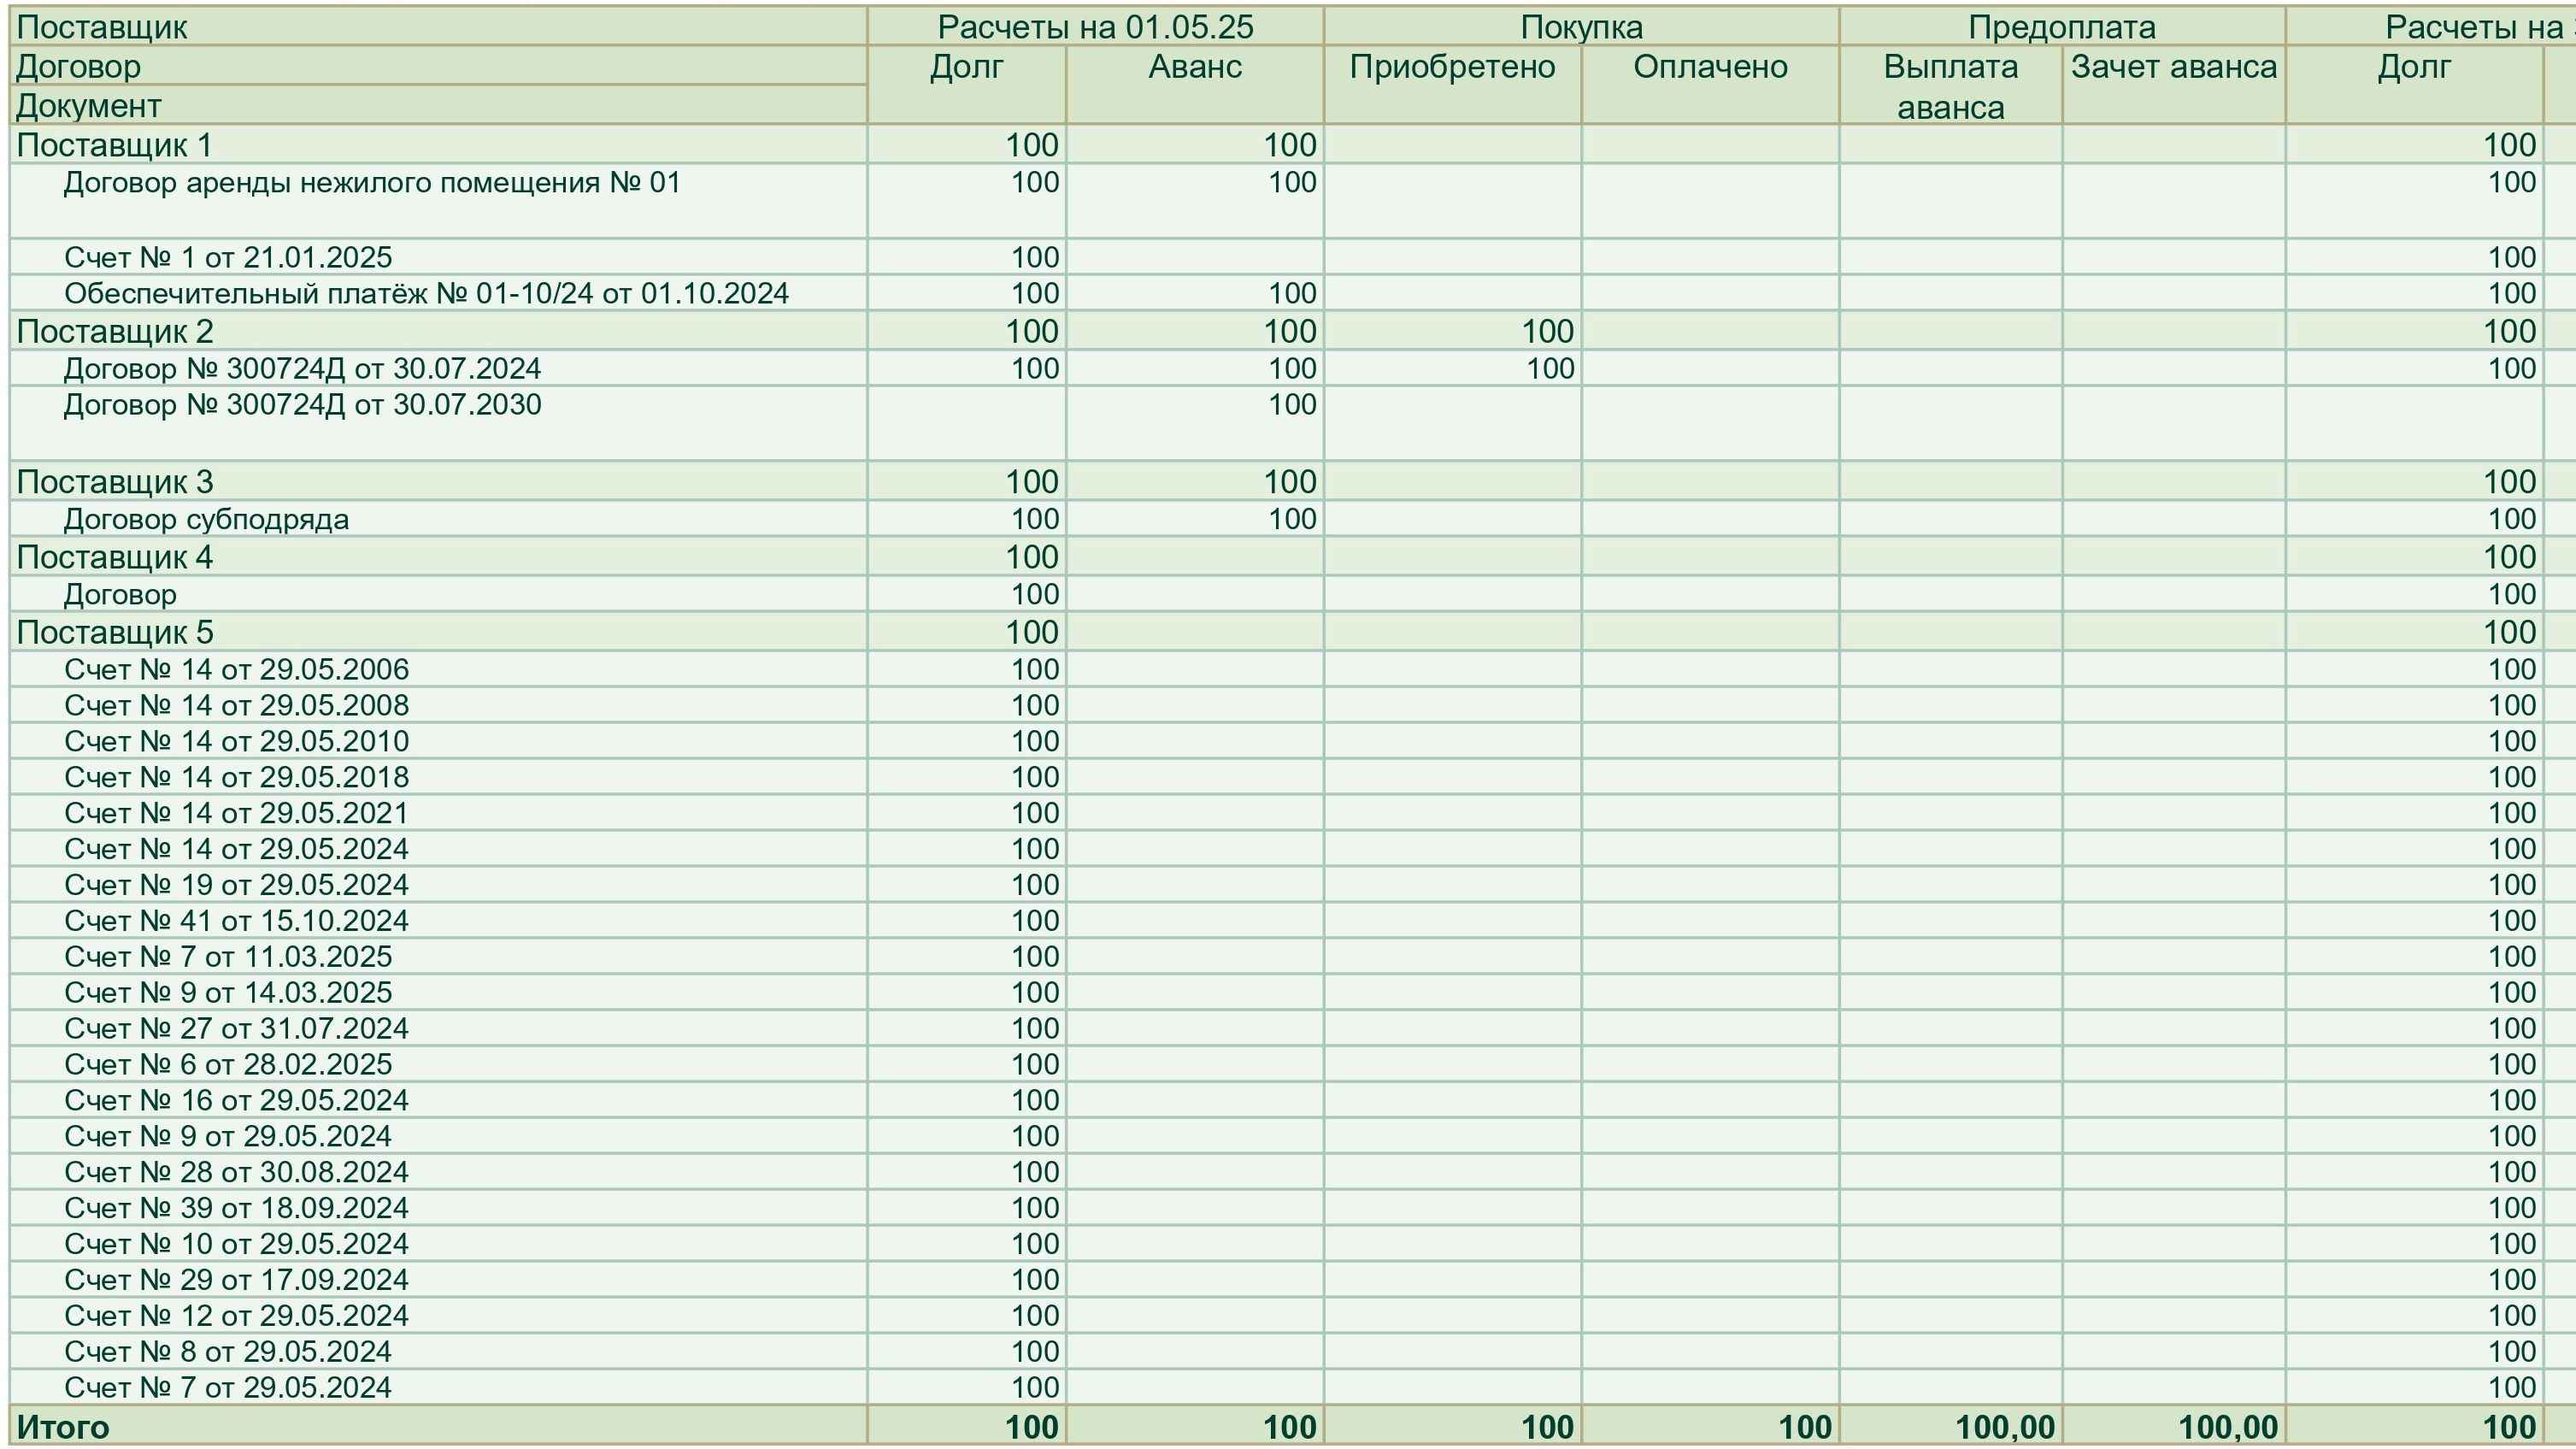Select the Приобретено column header
The height and width of the screenshot is (1449, 2576).
pyautogui.click(x=1452, y=67)
